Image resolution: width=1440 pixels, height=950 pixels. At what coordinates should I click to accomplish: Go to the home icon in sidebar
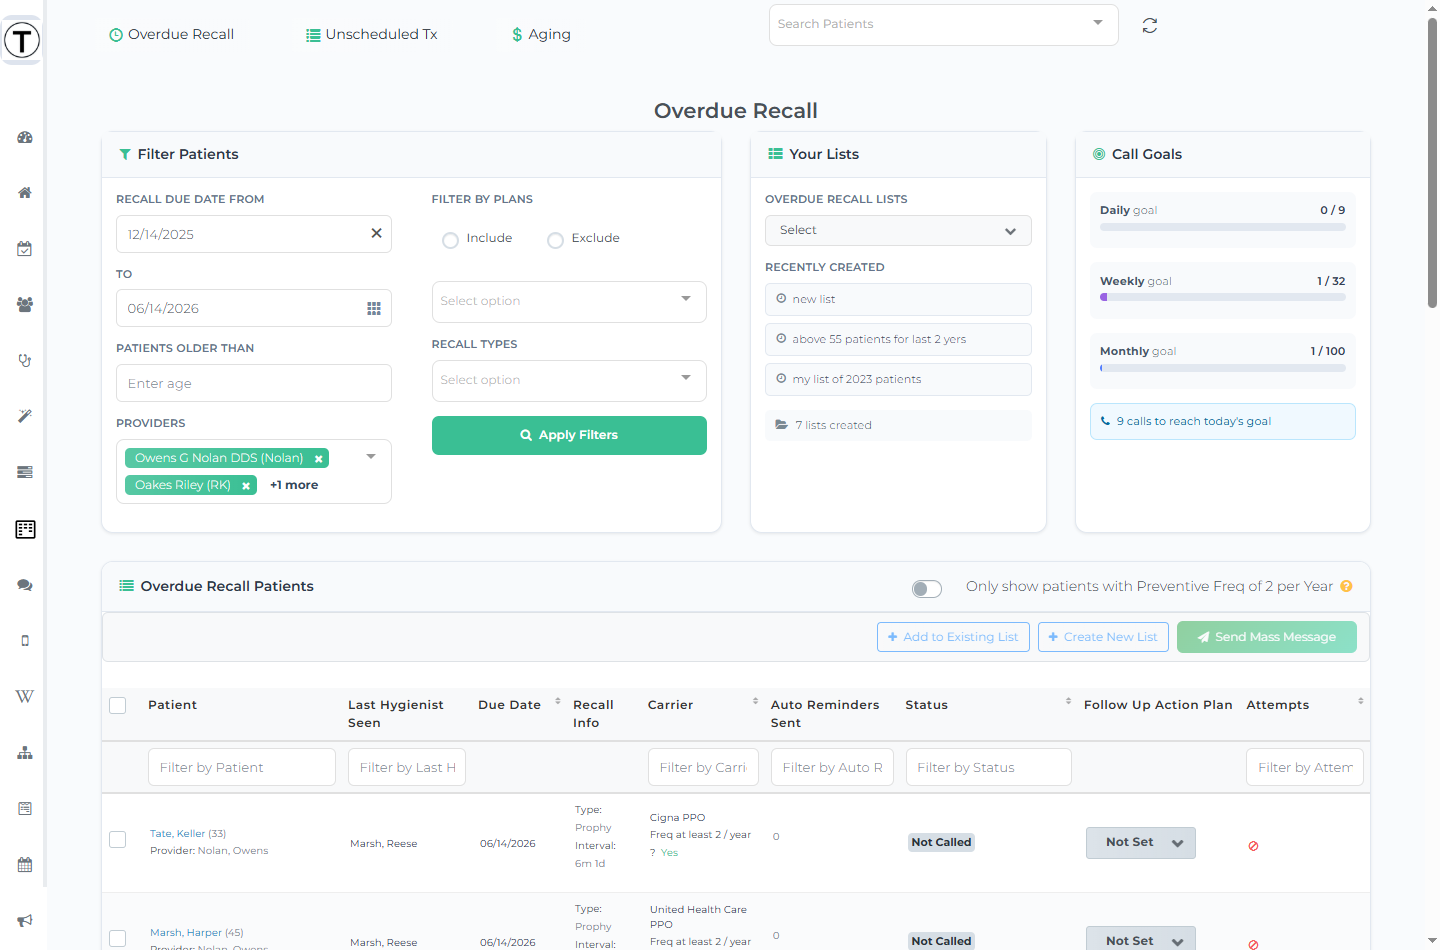(25, 193)
